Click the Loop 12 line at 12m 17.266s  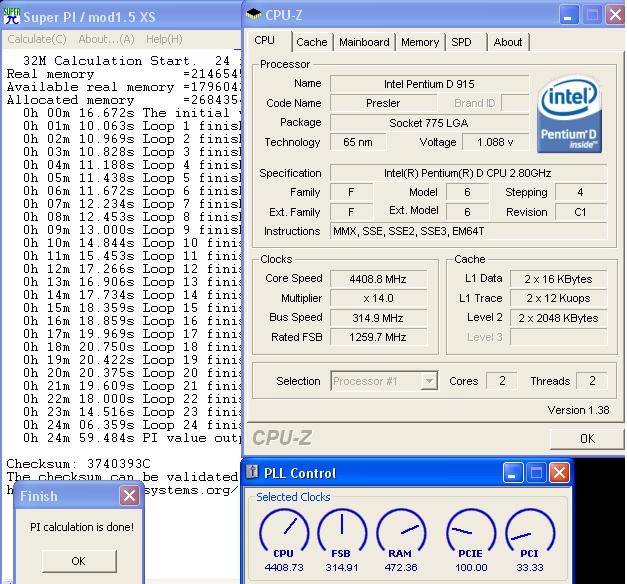click(132, 269)
